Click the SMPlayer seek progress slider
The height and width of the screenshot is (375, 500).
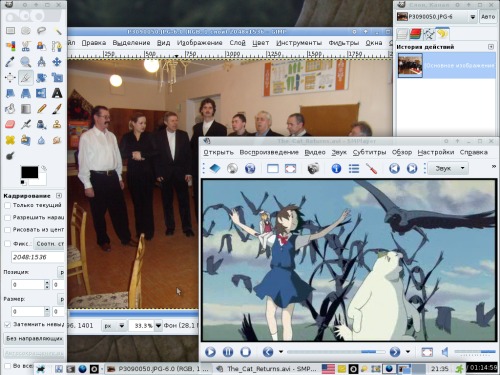(x=336, y=352)
